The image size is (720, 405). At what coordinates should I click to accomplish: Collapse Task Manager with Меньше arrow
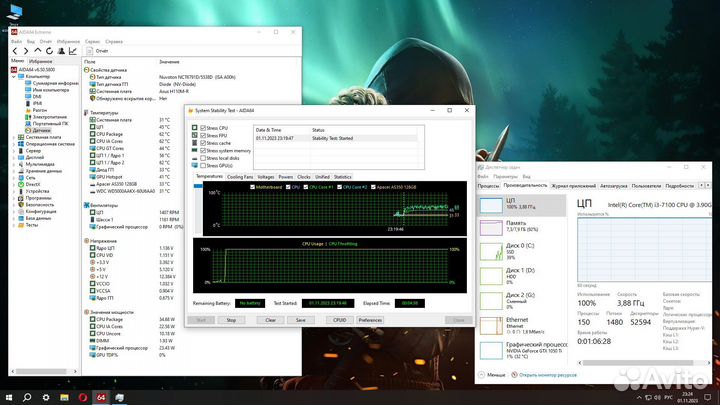(x=481, y=375)
